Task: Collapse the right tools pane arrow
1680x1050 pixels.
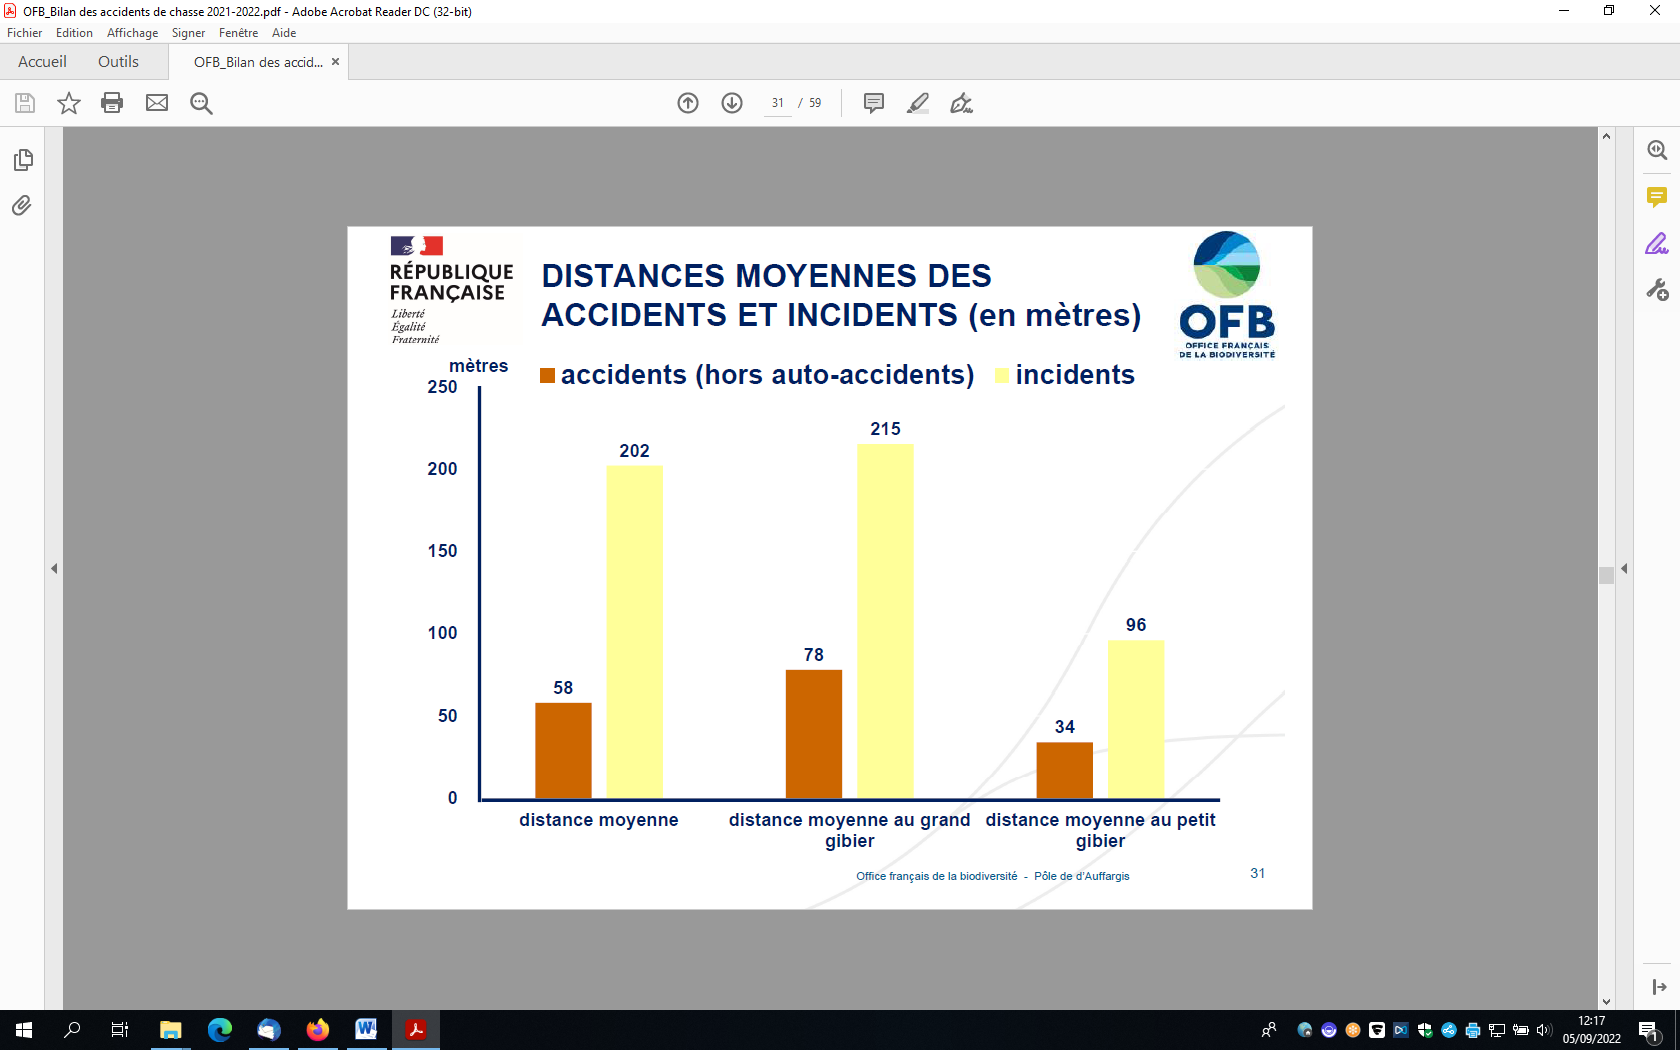Action: point(1624,568)
